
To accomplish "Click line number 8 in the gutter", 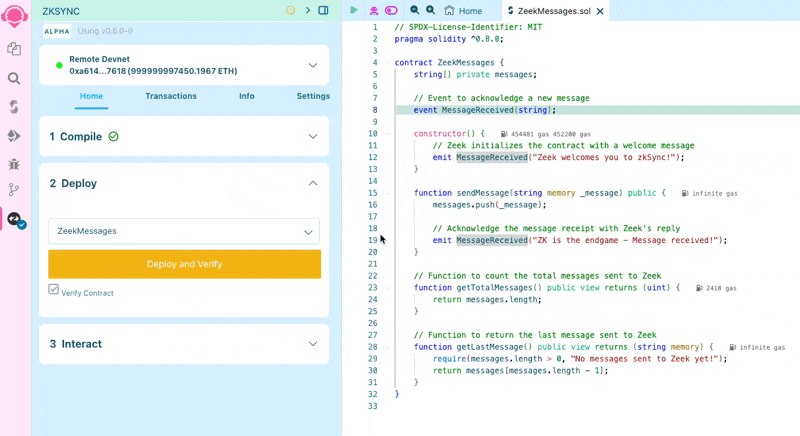I will 375,110.
